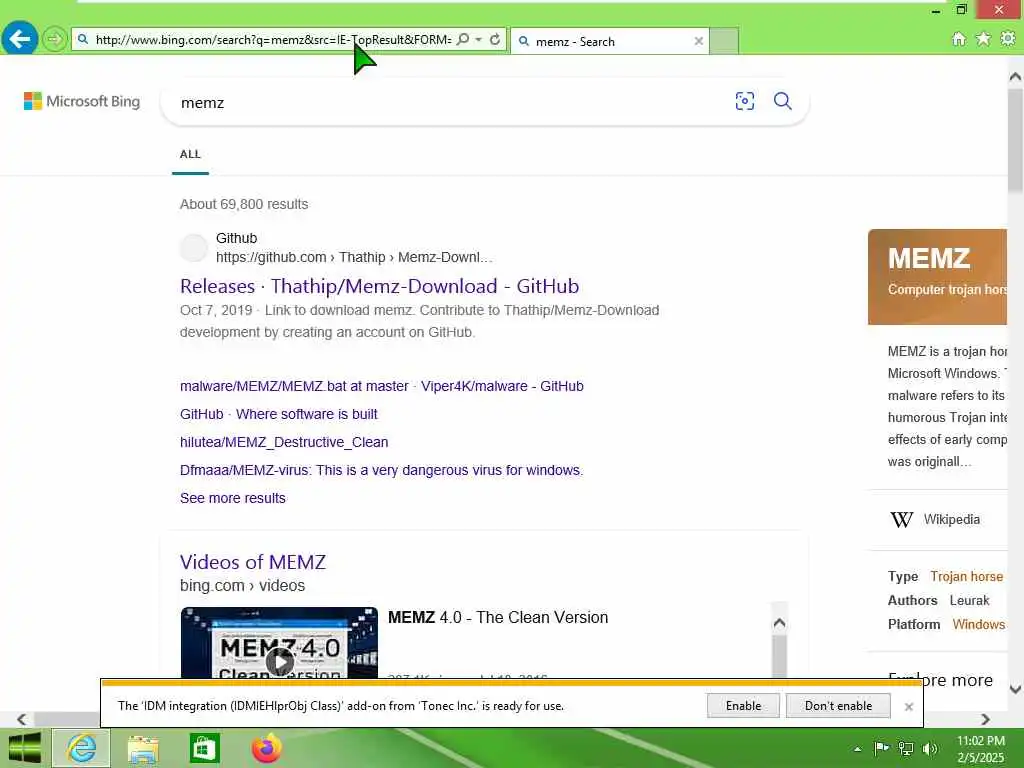This screenshot has height=768, width=1024.
Task: Click 'Don't enable' on add-on bar
Action: pos(838,706)
